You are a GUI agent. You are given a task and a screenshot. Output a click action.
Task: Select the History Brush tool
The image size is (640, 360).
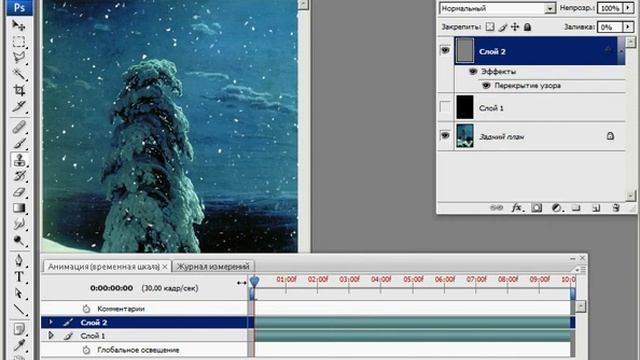19,176
